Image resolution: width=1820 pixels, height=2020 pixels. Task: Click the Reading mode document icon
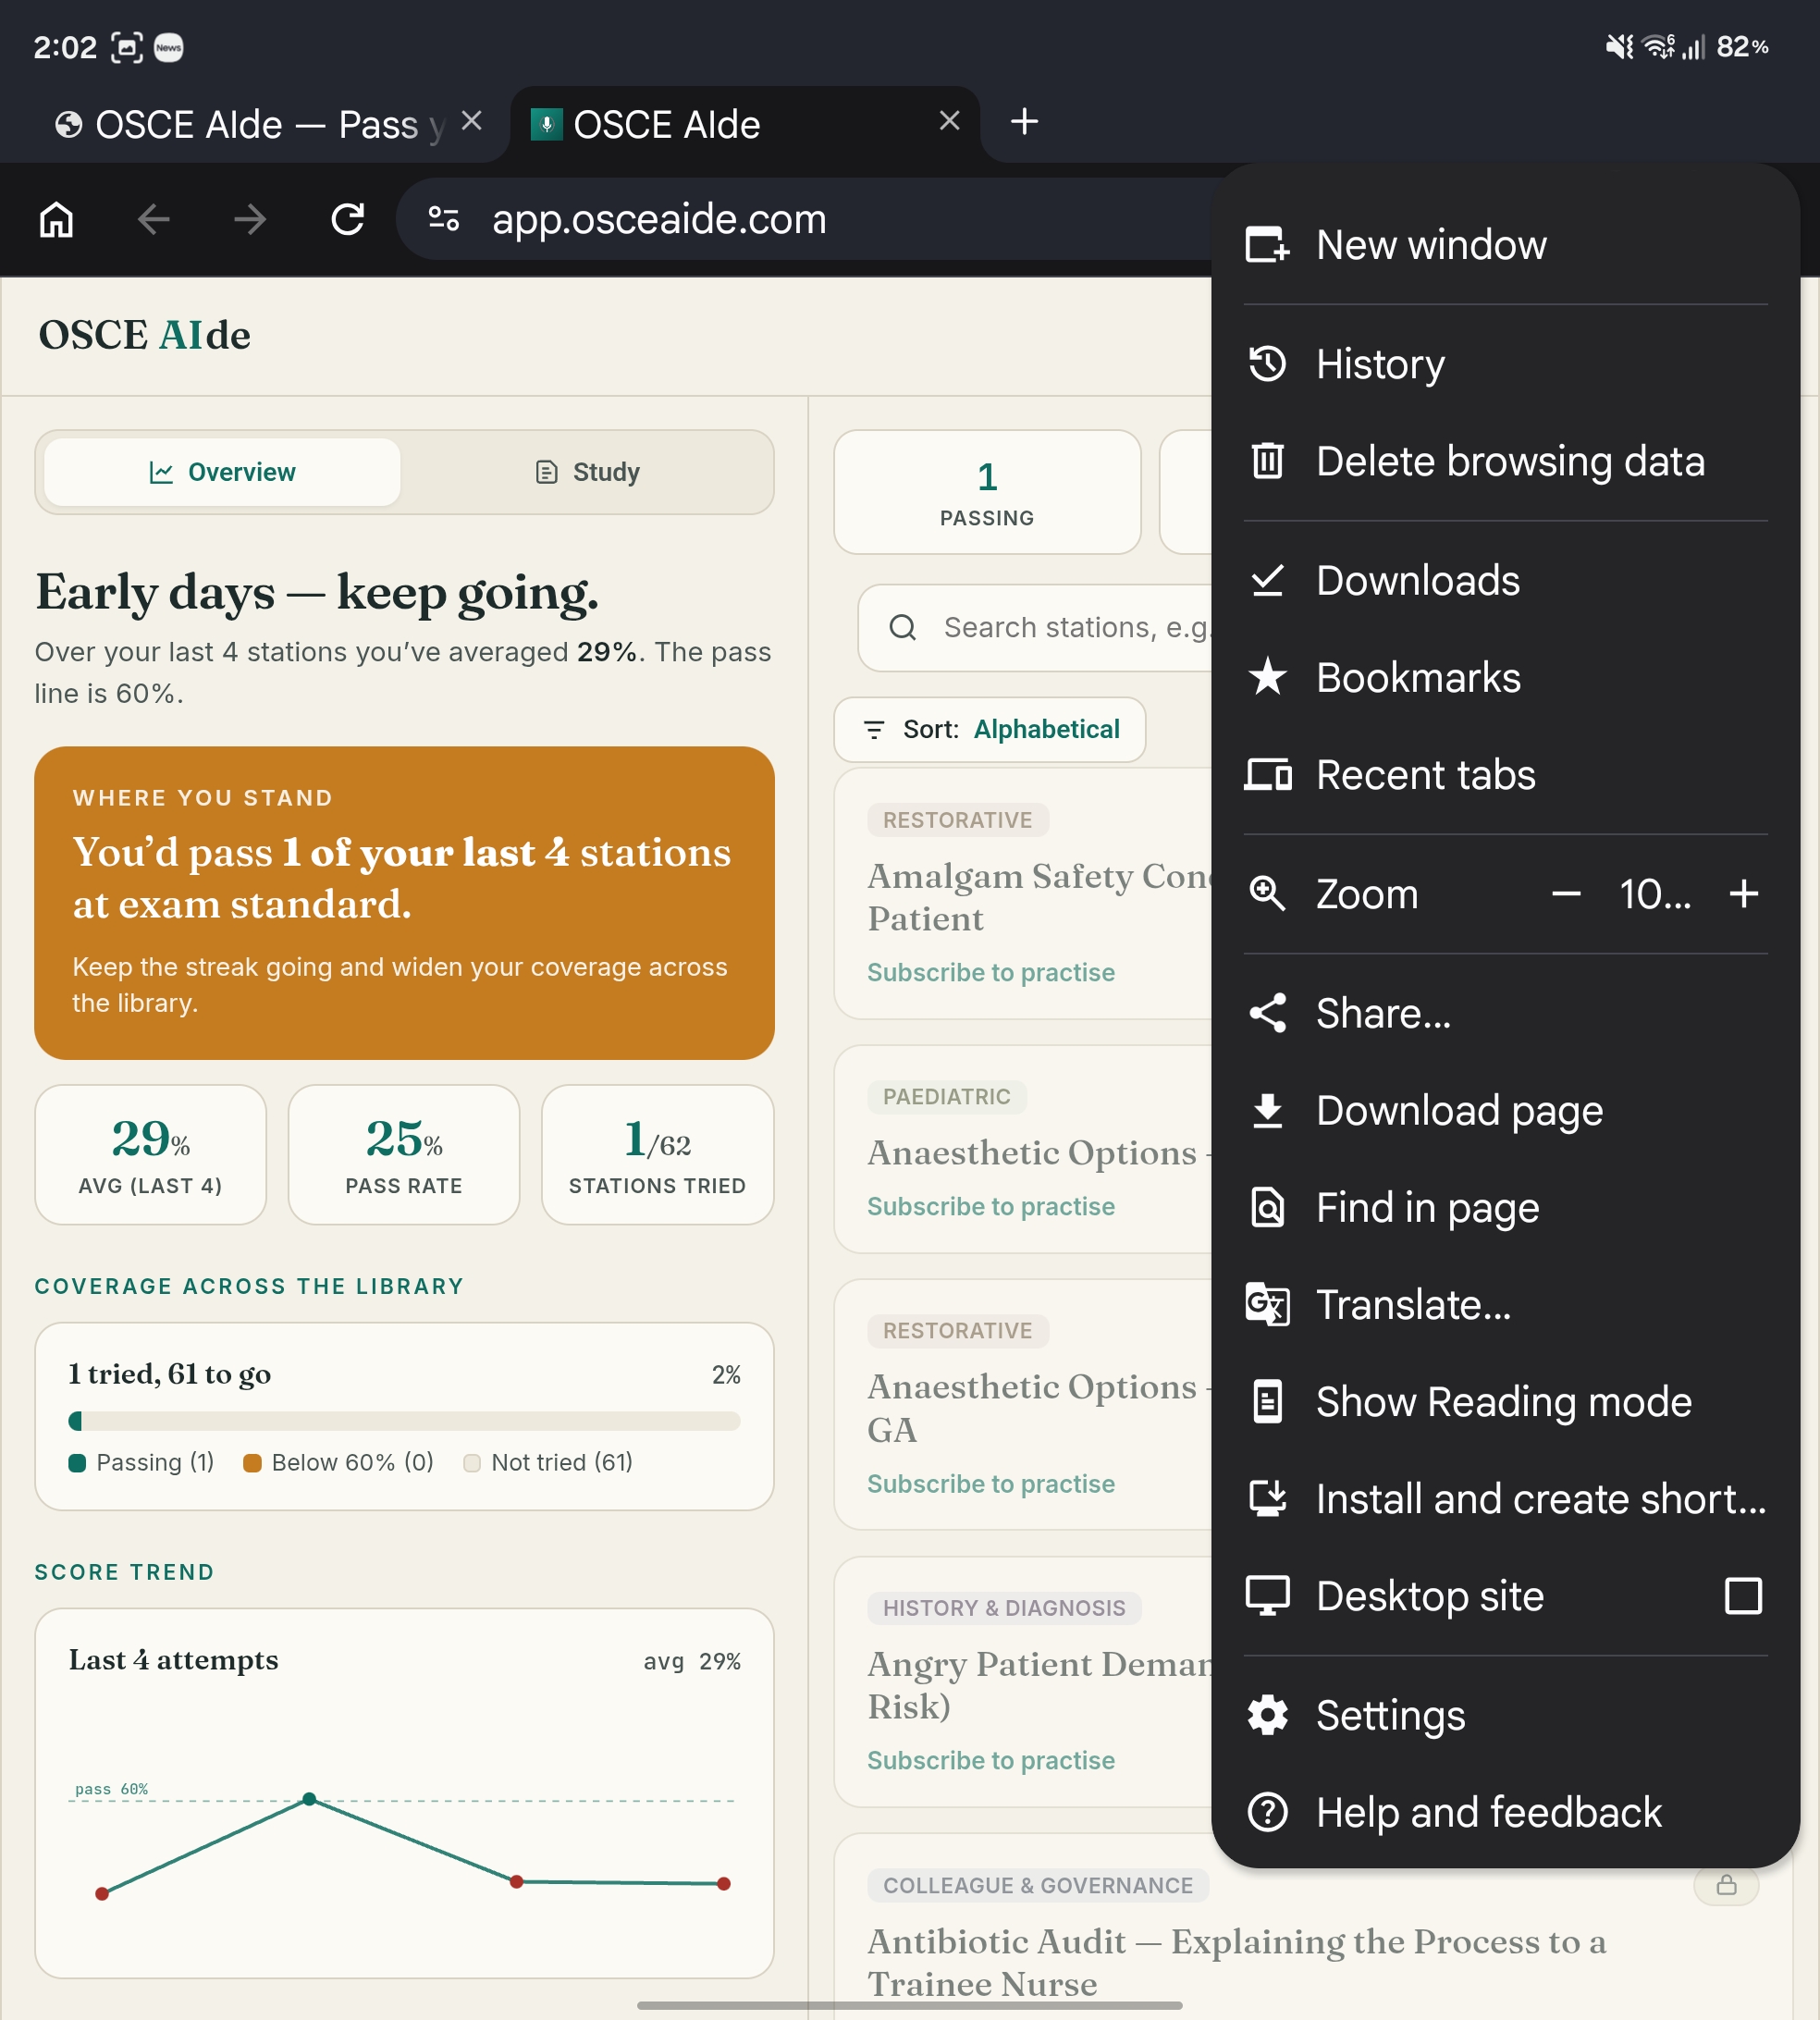click(x=1267, y=1401)
